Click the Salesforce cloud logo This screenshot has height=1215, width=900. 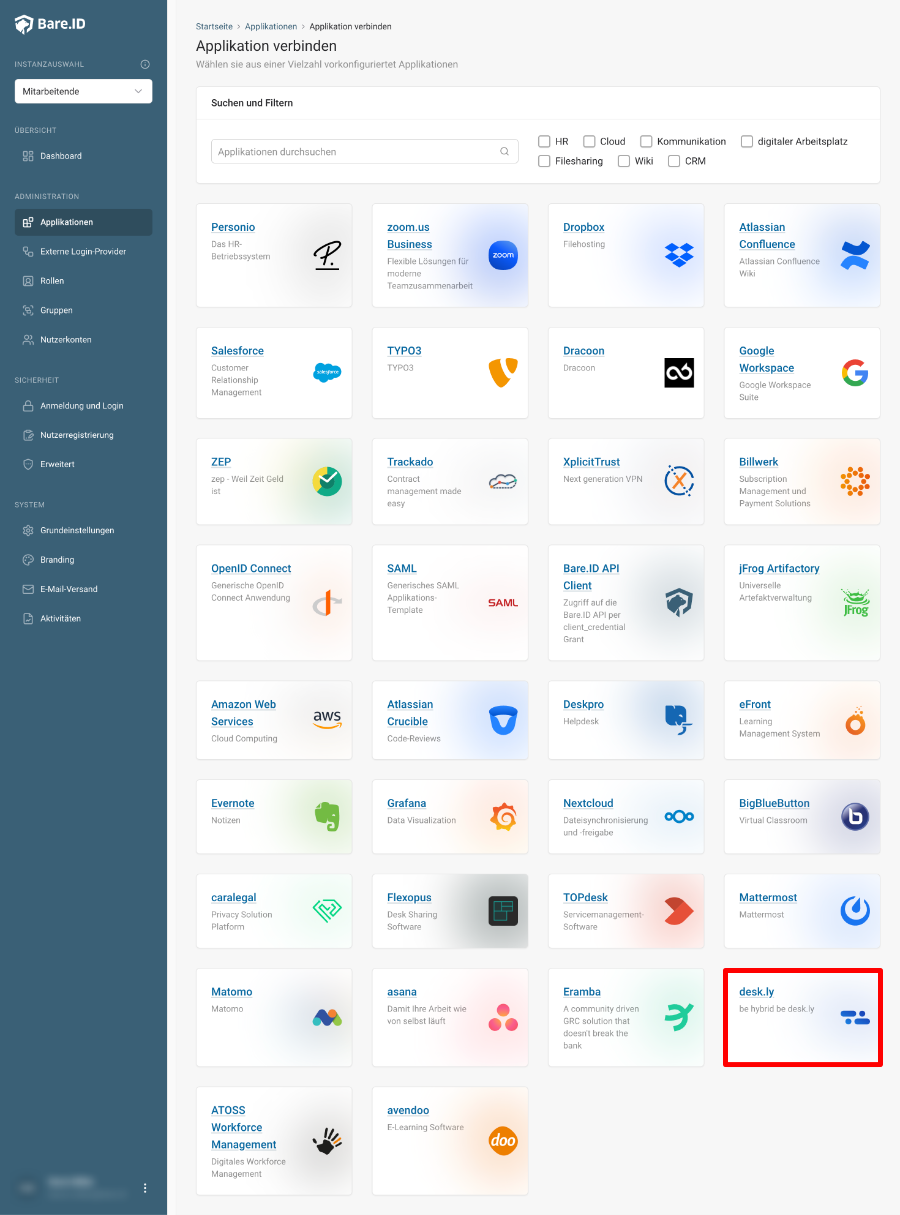click(327, 373)
